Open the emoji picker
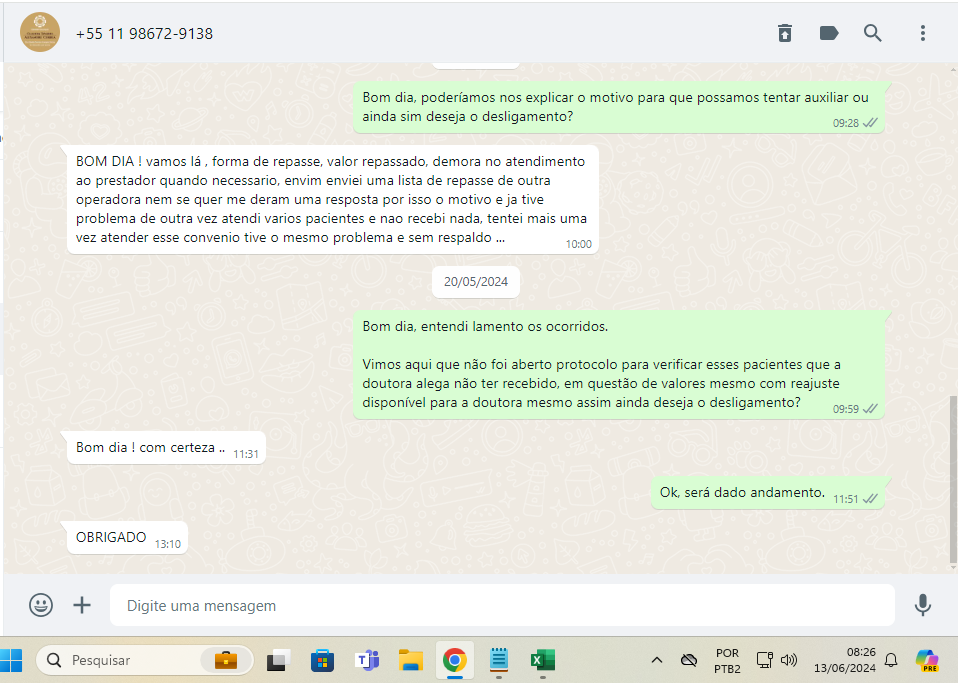This screenshot has width=958, height=683. pos(41,605)
